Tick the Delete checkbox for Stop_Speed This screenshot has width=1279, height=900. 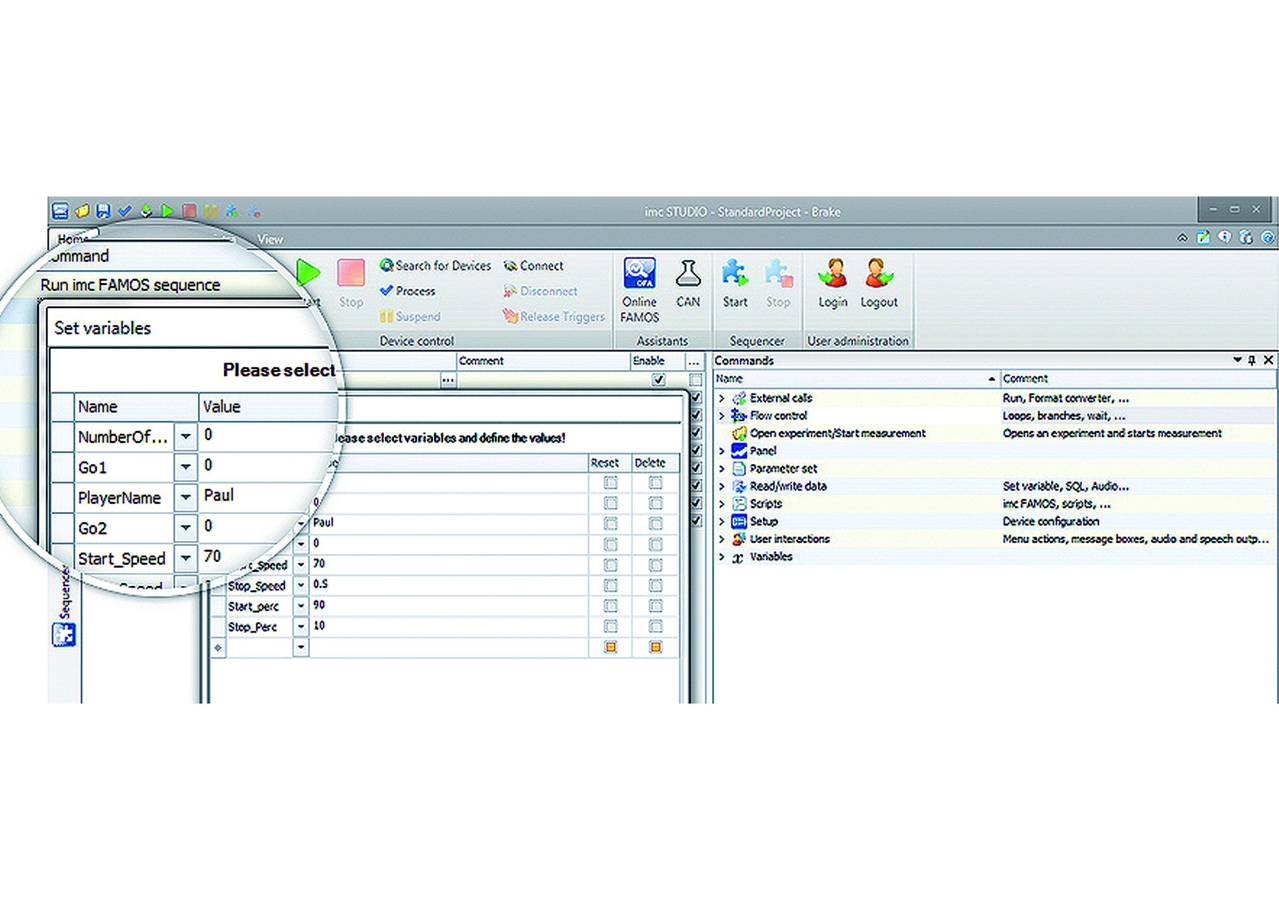pos(656,585)
